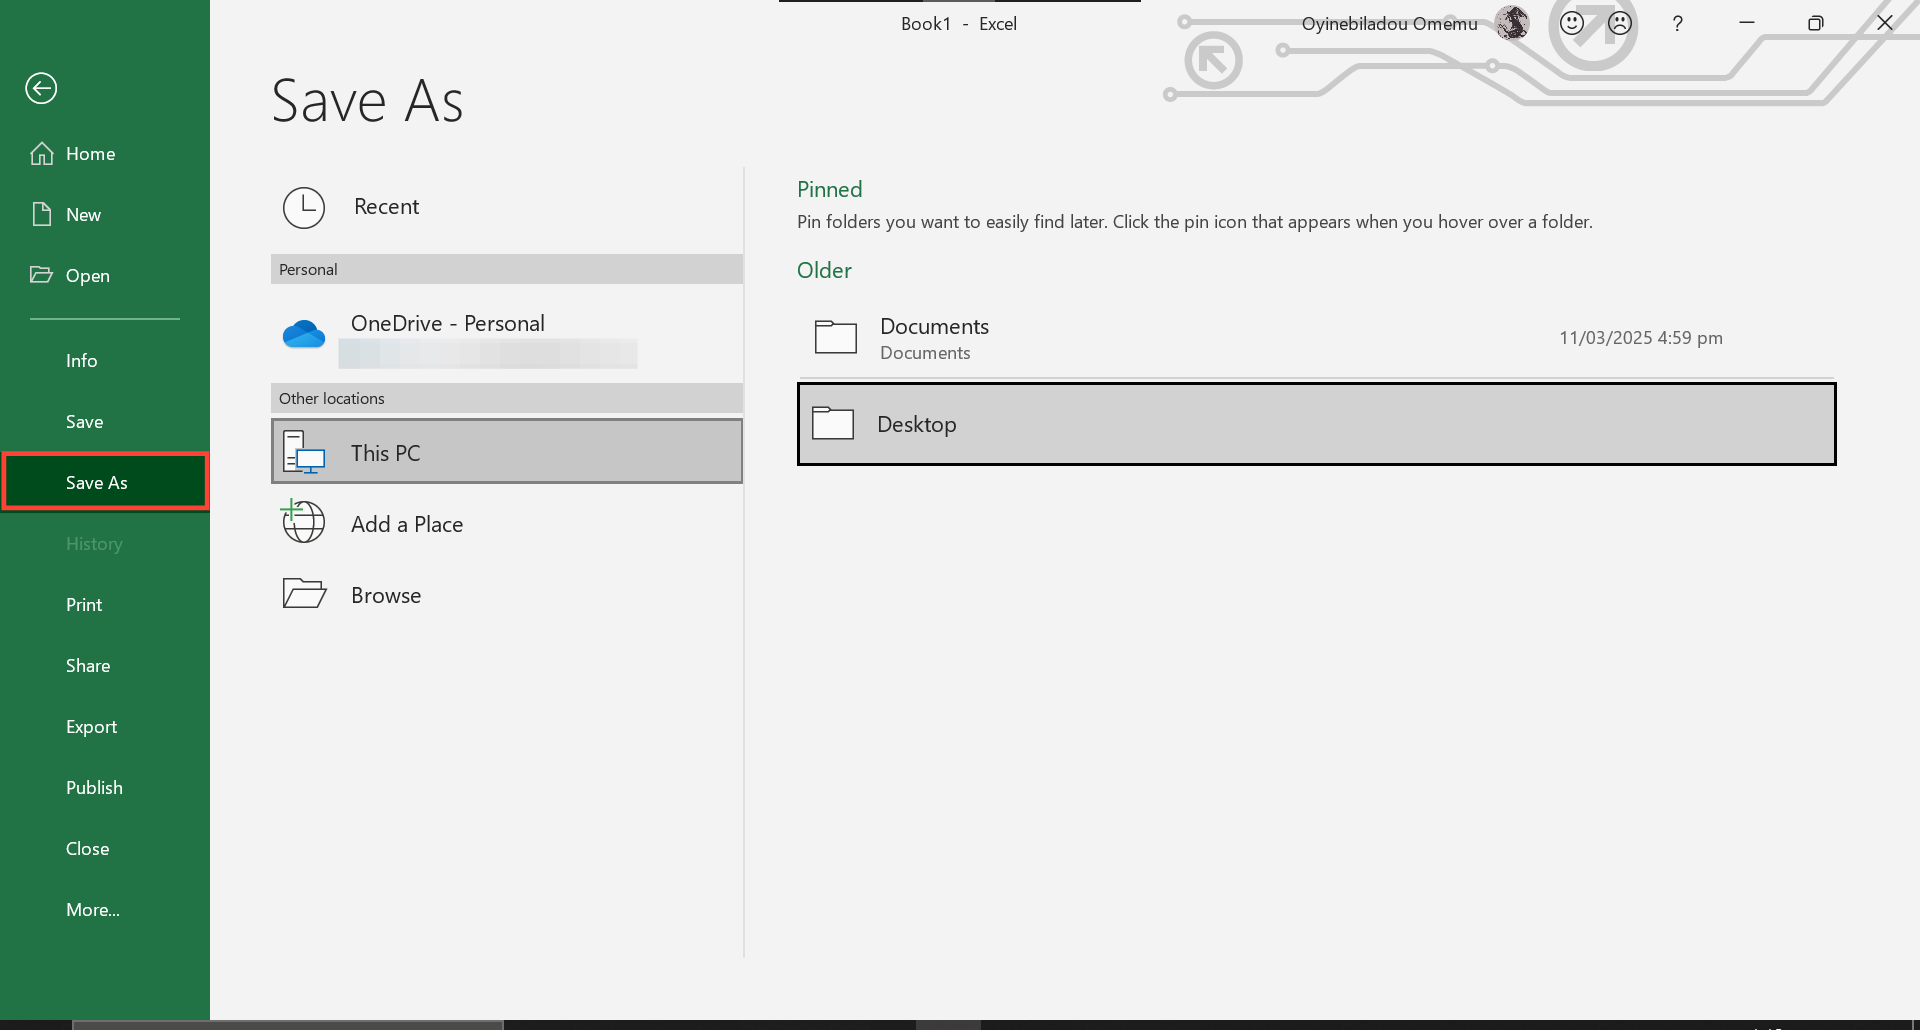The image size is (1920, 1030).
Task: Click the This PC computer icon
Action: pos(304,453)
